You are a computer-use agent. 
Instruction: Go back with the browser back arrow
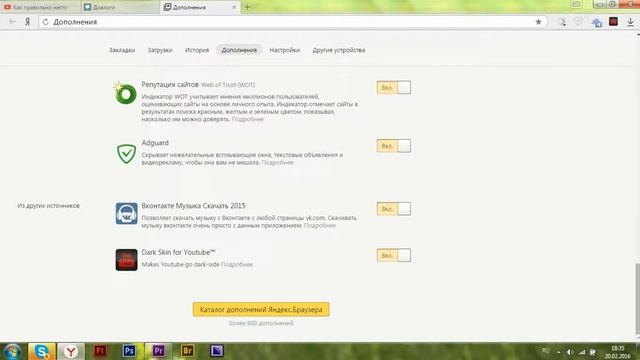[12, 22]
